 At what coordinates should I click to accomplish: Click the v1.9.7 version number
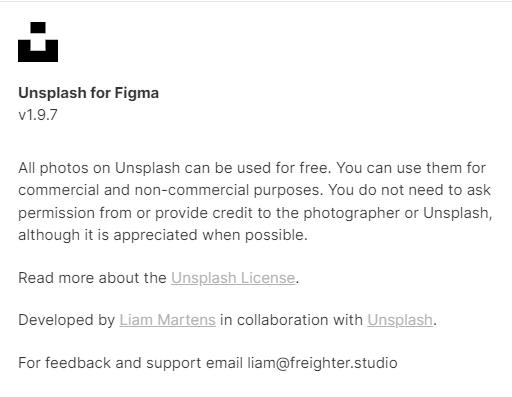click(x=38, y=115)
